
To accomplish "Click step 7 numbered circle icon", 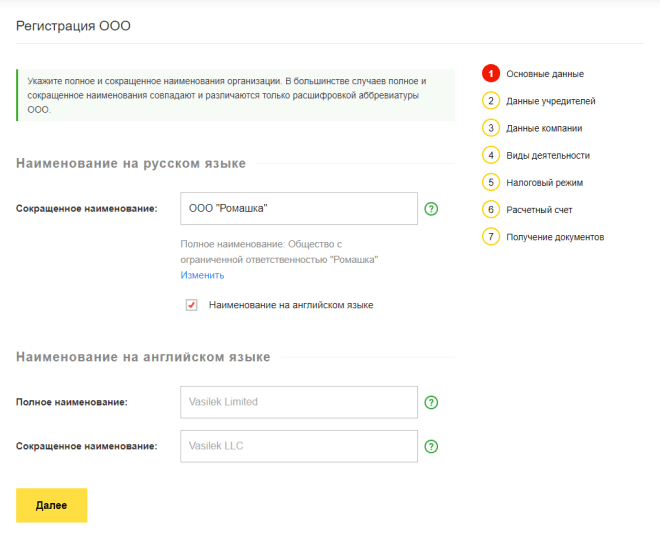I will click(490, 237).
